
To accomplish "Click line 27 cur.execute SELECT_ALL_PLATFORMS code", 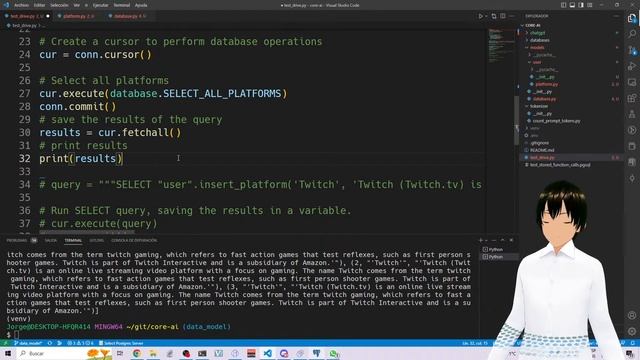I will pyautogui.click(x=163, y=94).
